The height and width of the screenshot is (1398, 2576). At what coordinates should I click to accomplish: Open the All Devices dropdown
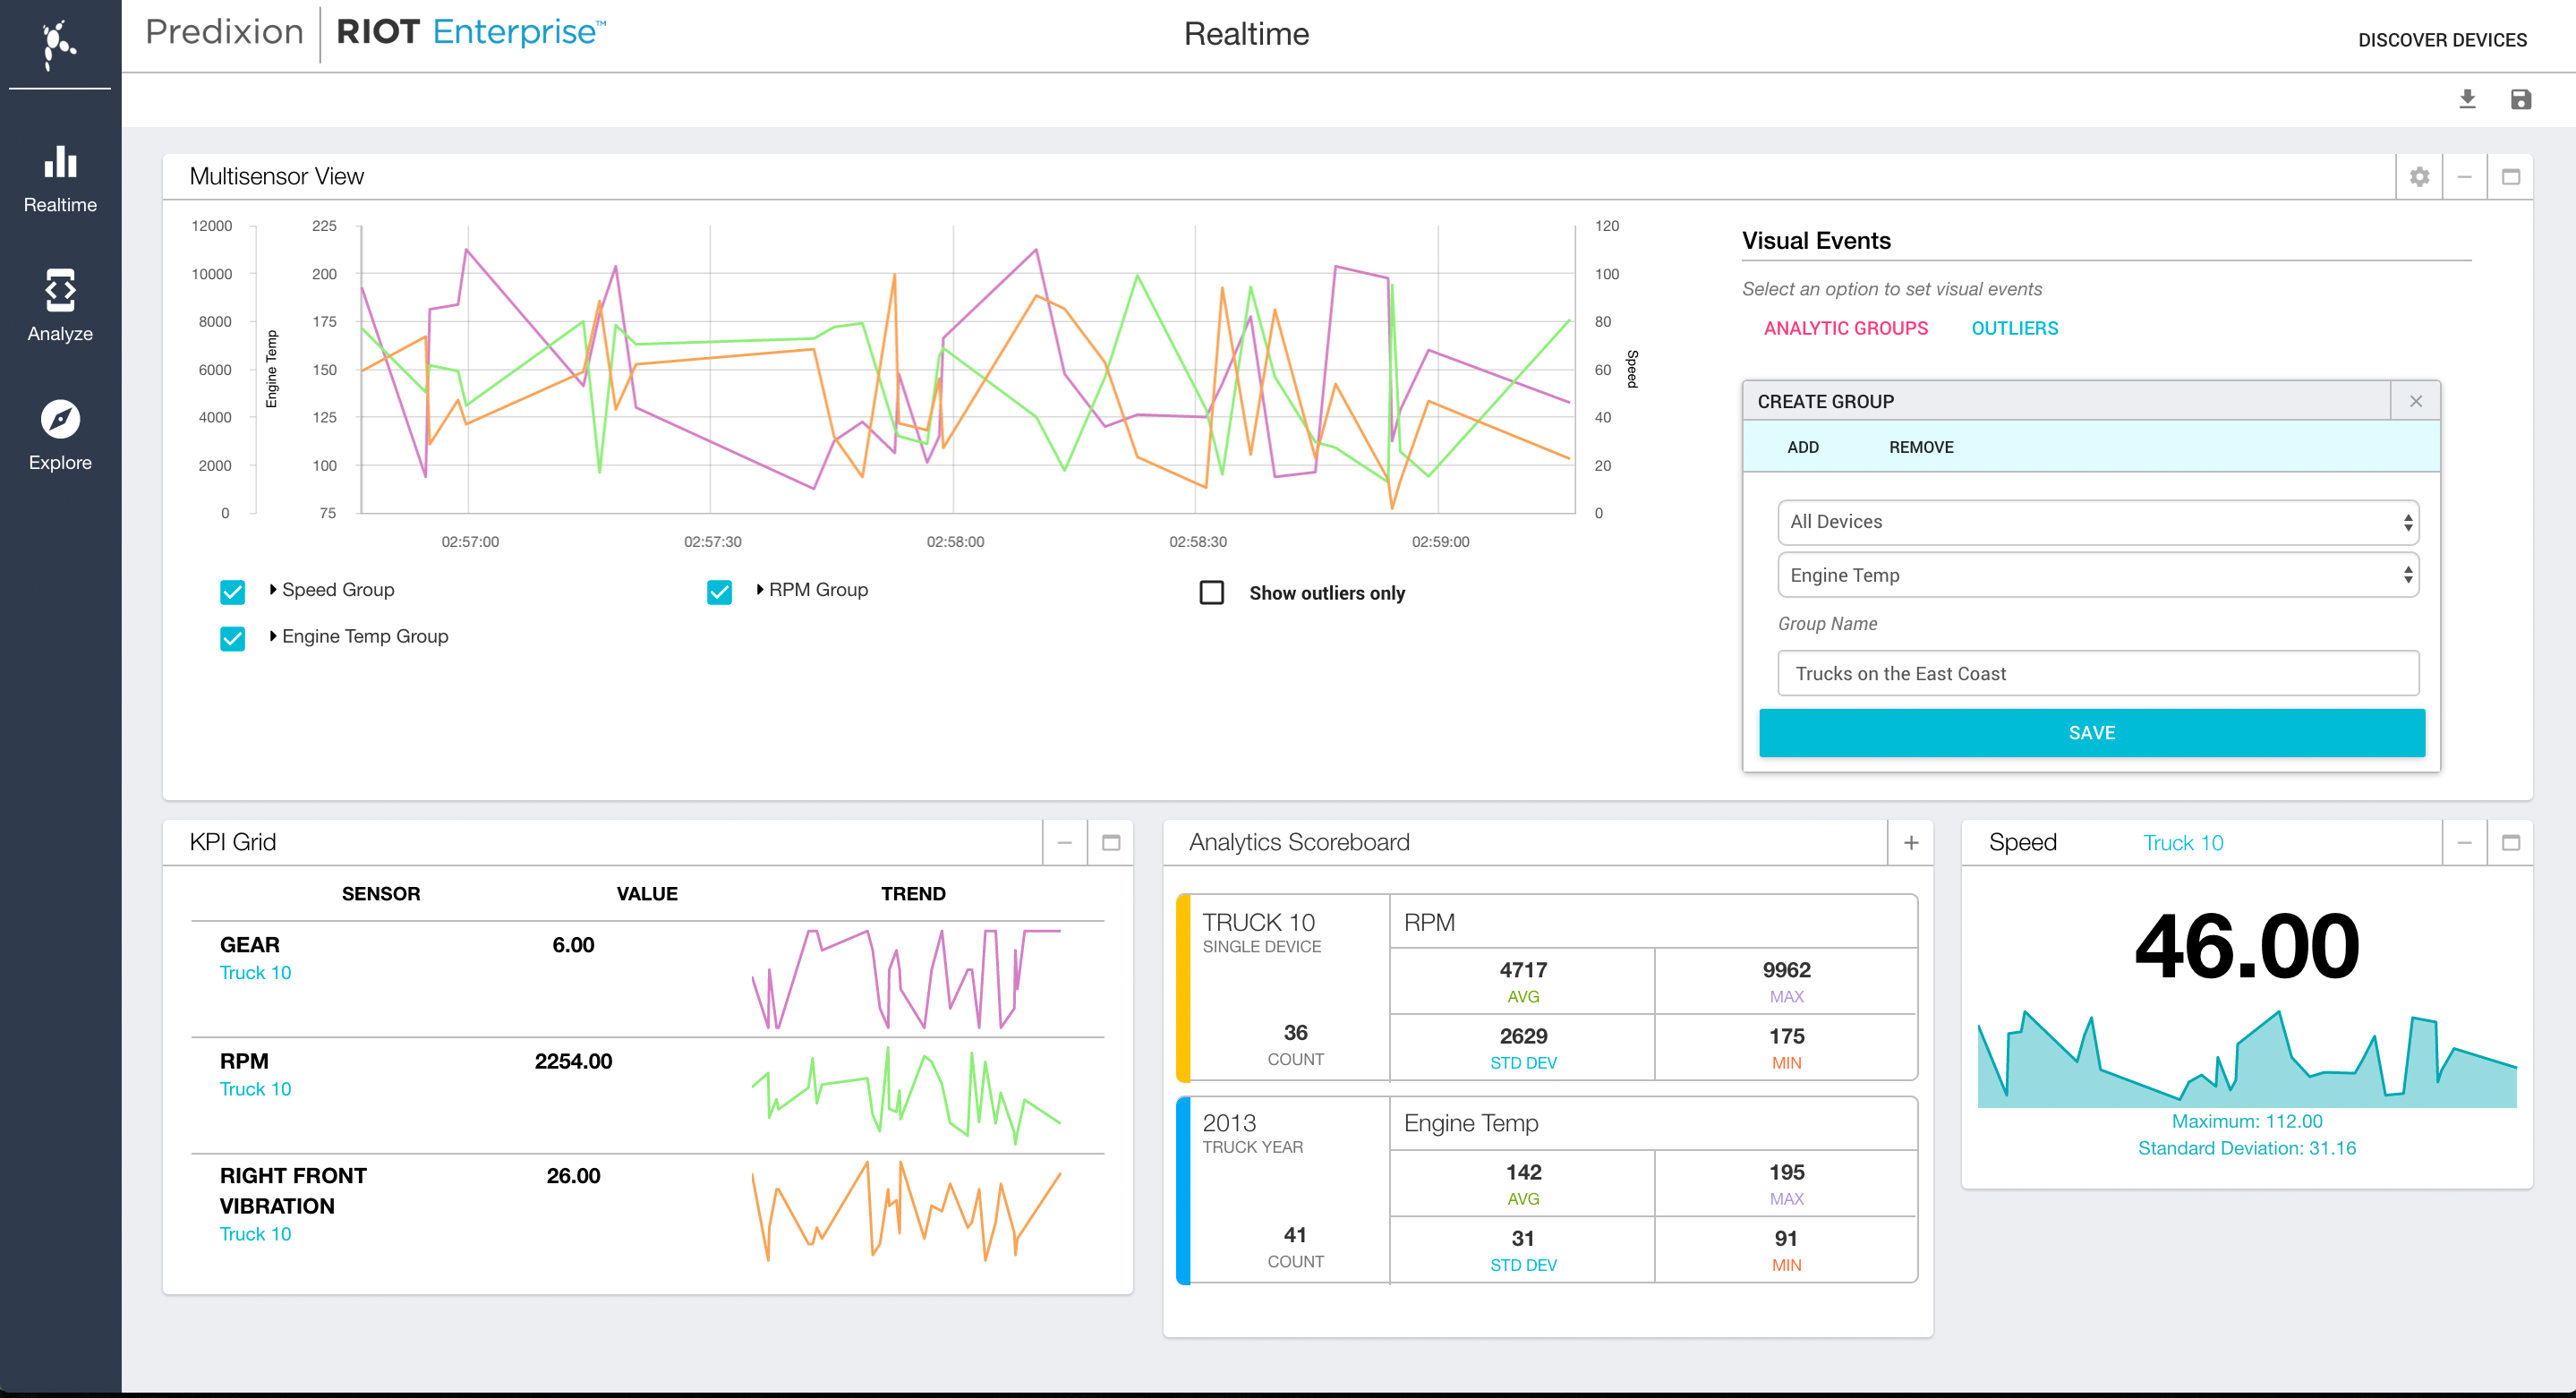coord(2097,522)
